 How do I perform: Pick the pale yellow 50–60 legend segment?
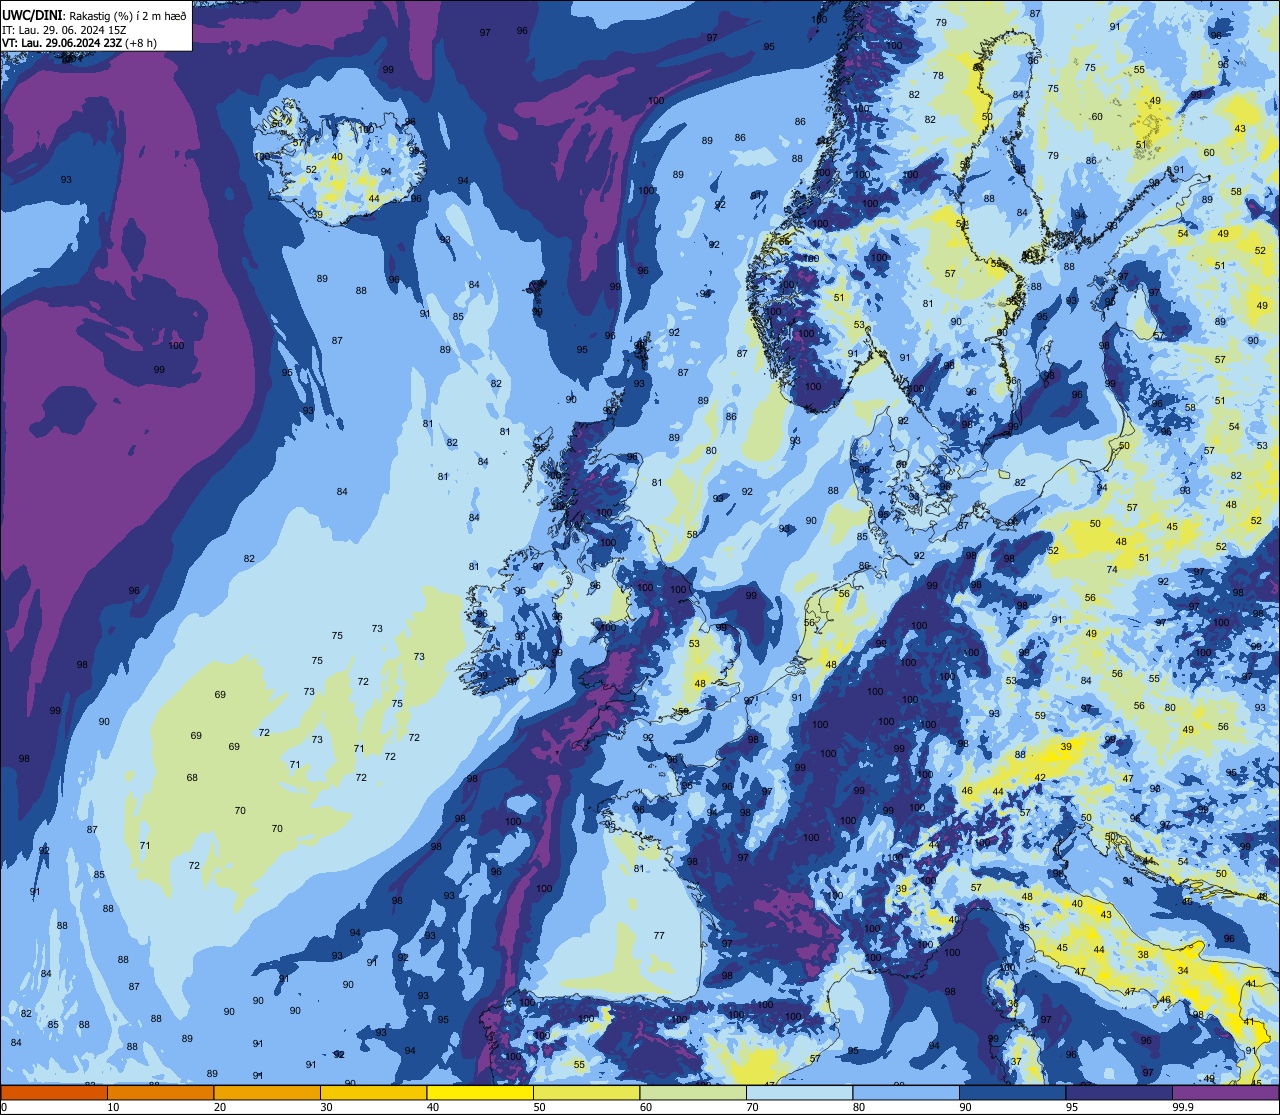click(586, 1092)
